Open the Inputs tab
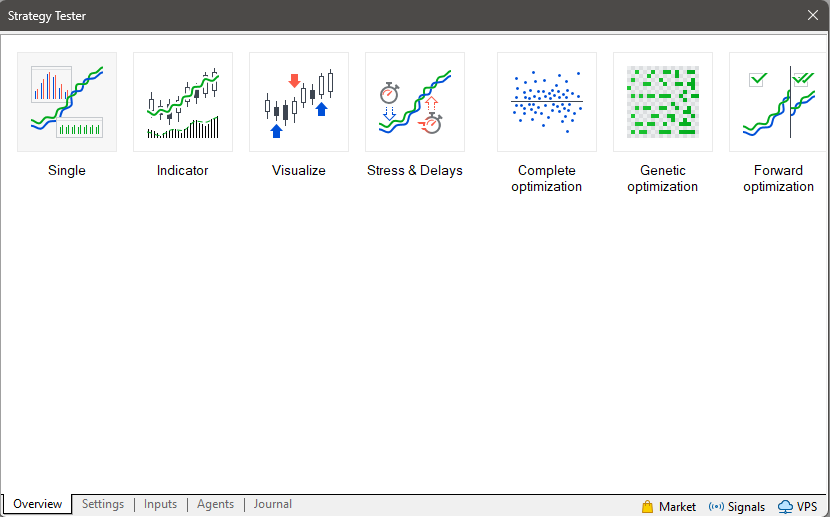 coord(160,504)
